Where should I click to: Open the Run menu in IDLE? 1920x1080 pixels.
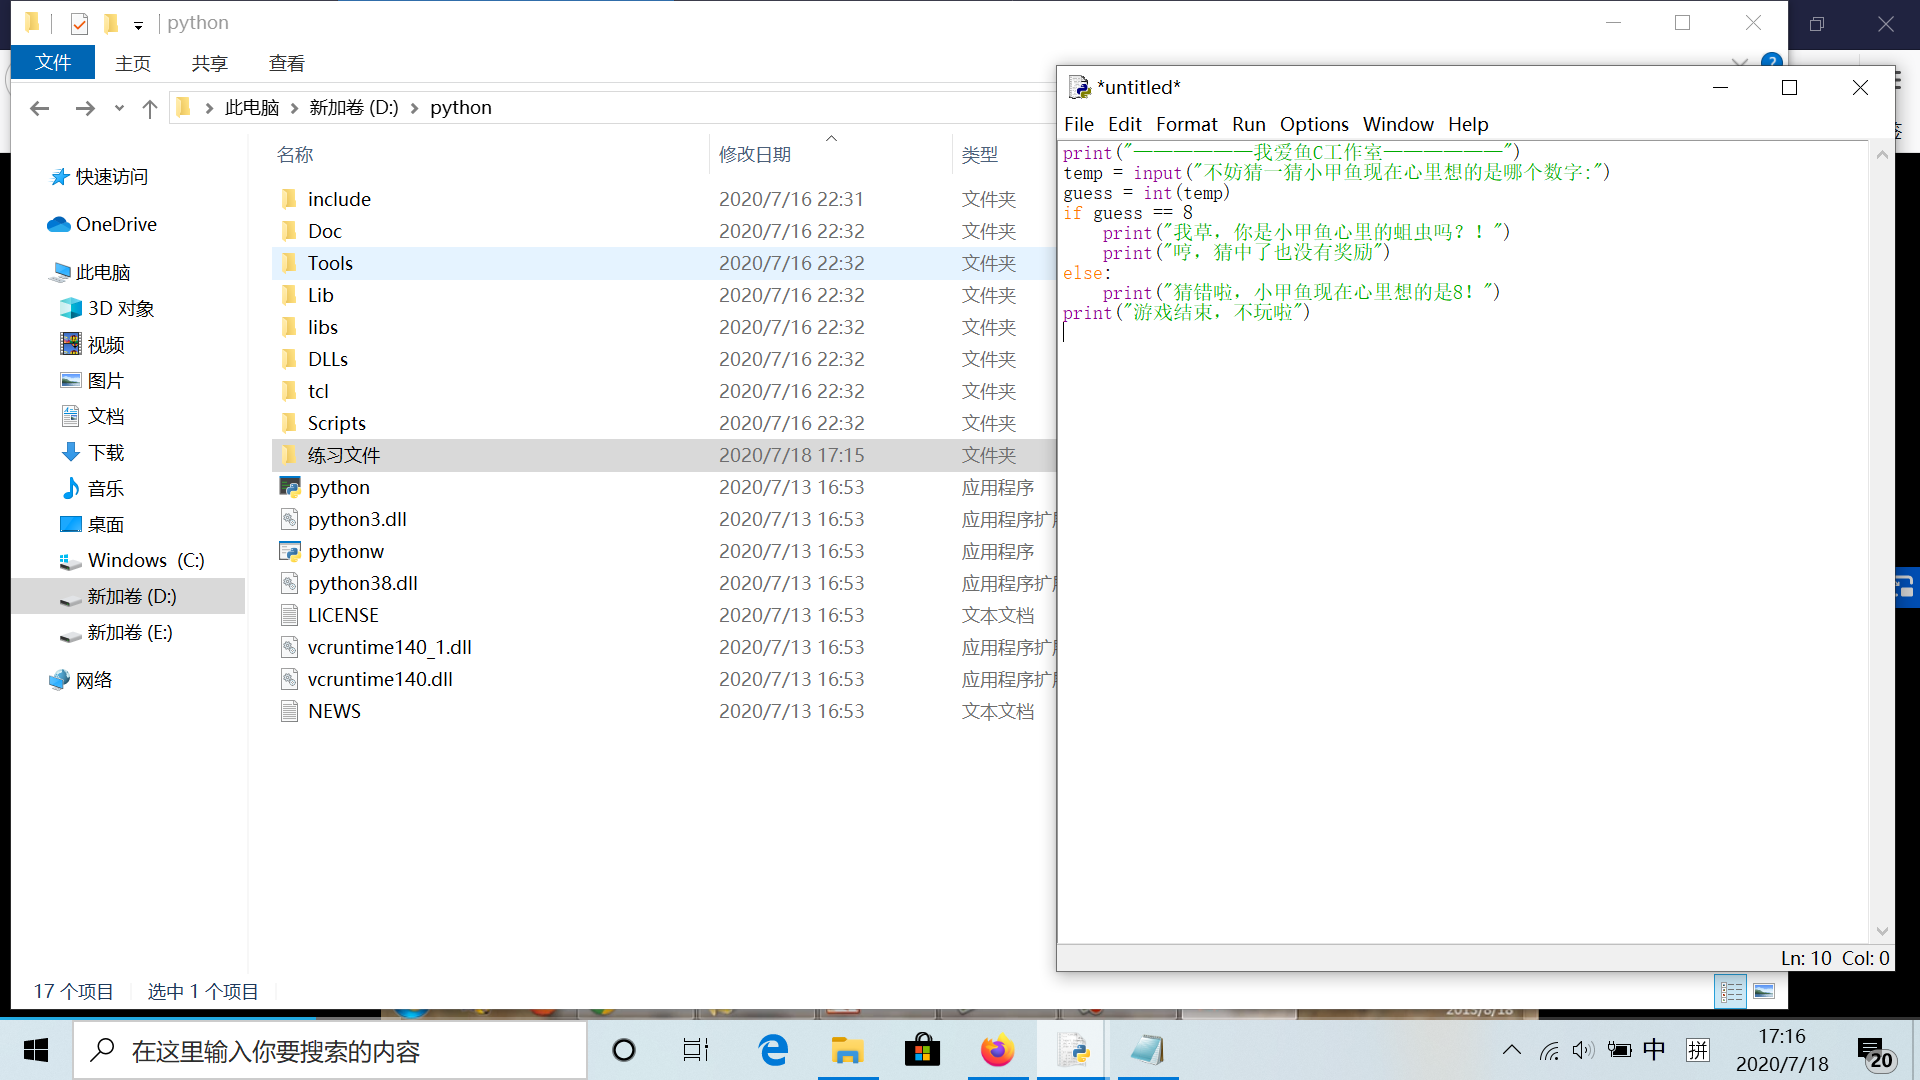(1249, 124)
